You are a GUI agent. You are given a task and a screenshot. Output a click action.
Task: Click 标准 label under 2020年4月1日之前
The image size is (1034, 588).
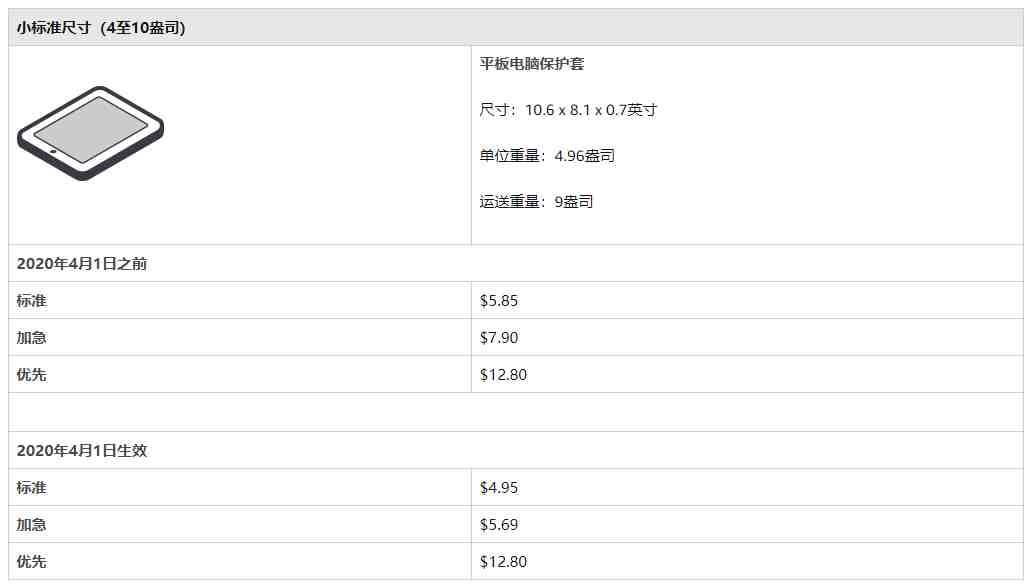32,301
